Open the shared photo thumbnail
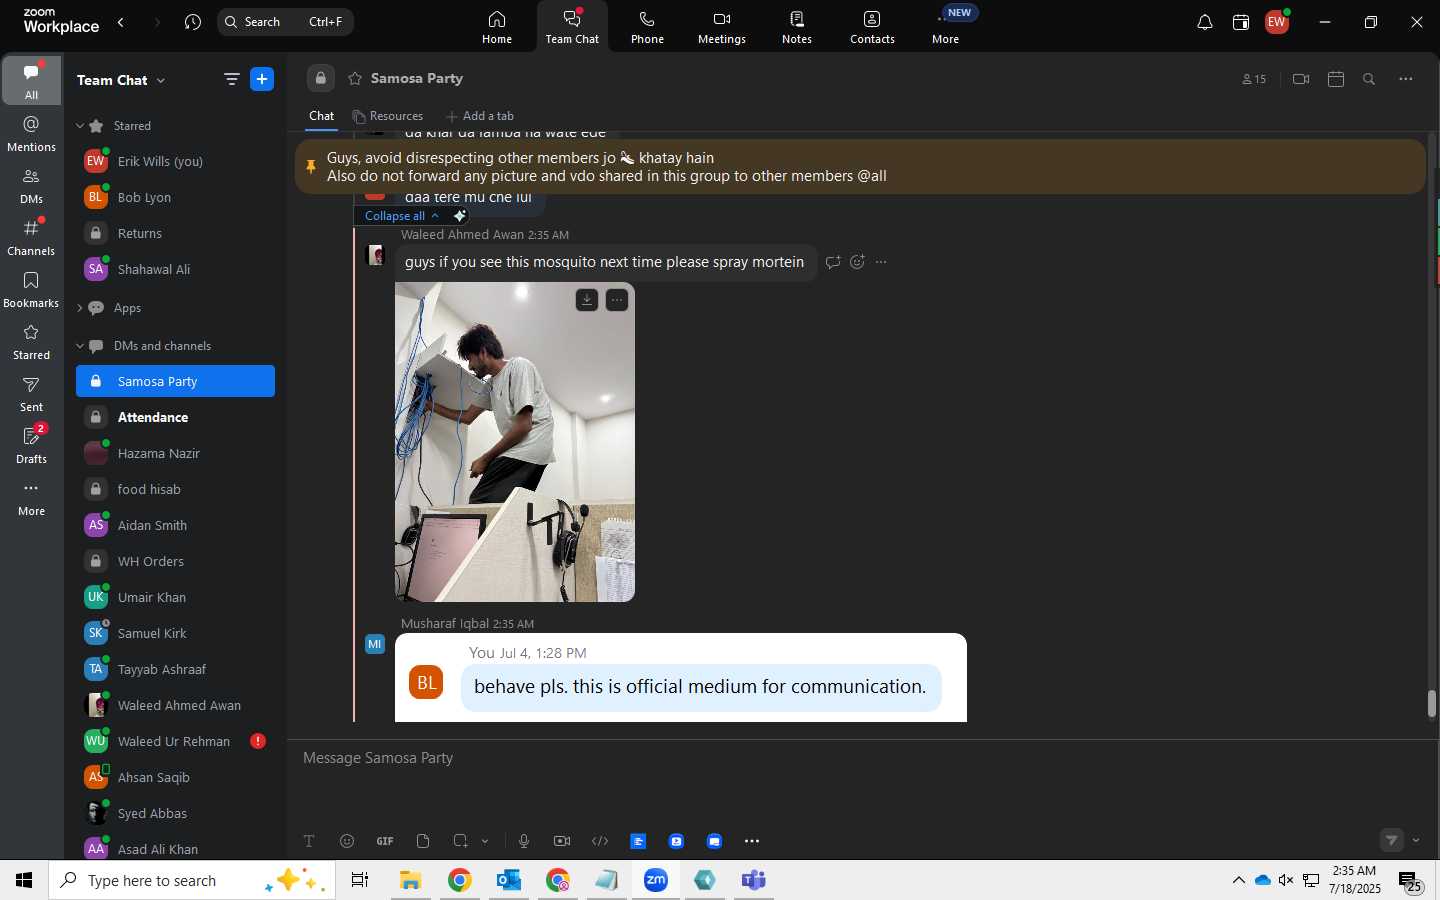Screen dimensions: 1440x900 pos(515,442)
